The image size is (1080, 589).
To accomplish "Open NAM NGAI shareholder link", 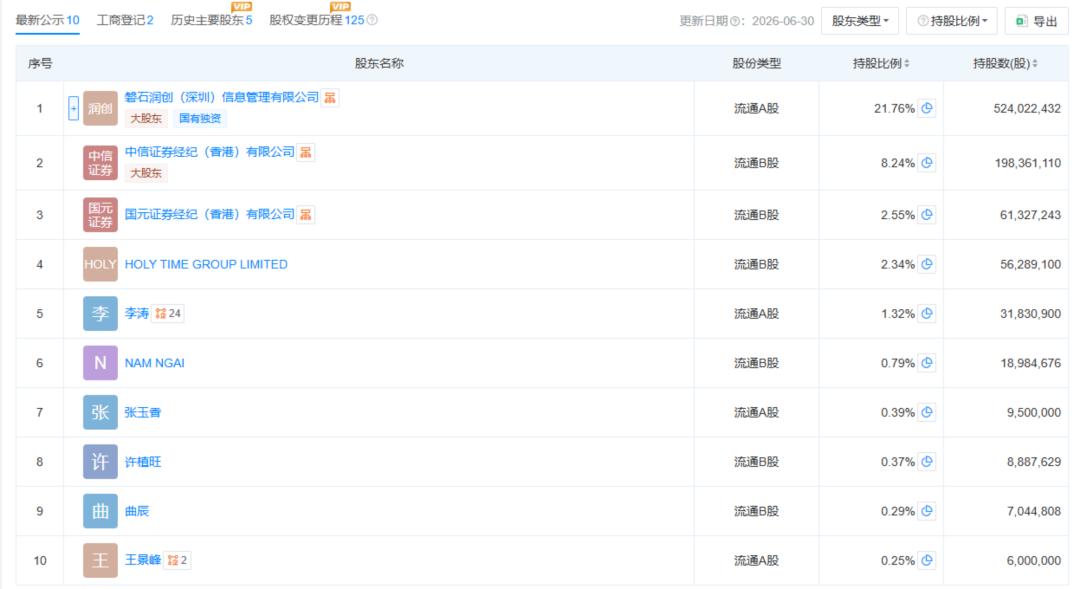I will tap(154, 363).
